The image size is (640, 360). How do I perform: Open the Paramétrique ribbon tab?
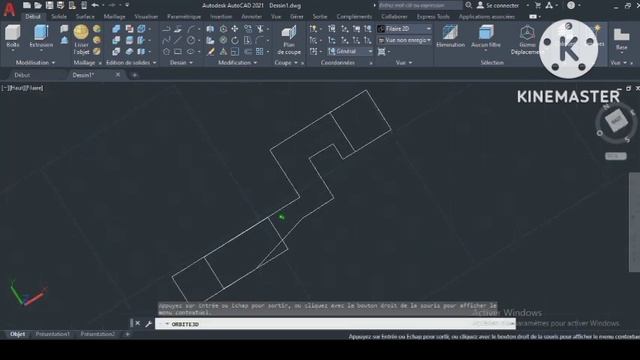click(x=184, y=17)
